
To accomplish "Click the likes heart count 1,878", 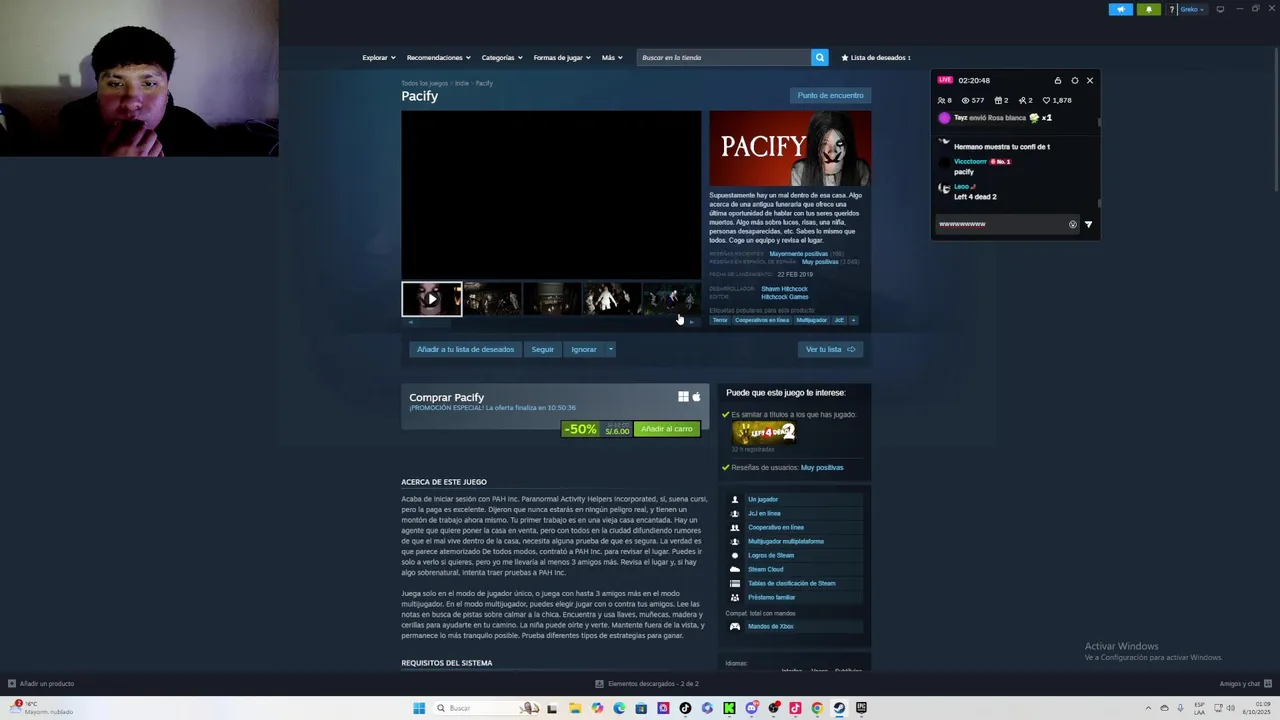I will [1057, 100].
